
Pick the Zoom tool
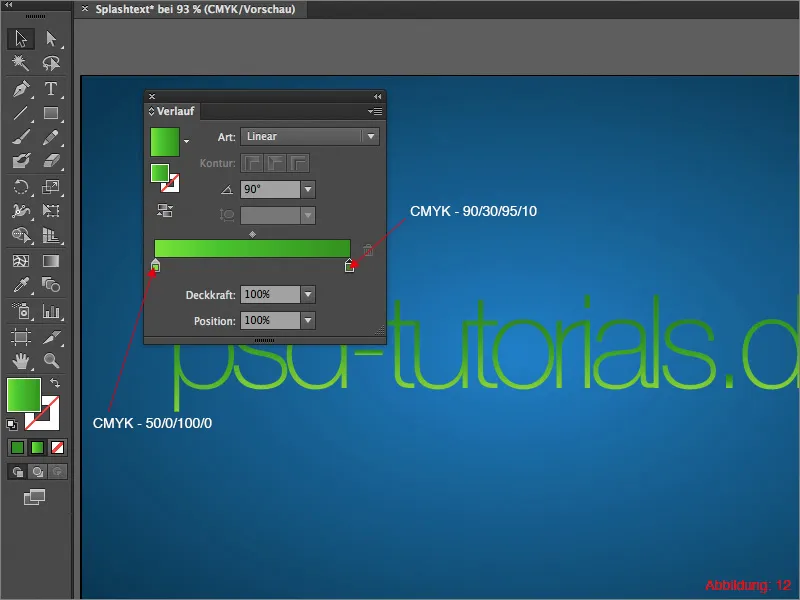[51, 361]
